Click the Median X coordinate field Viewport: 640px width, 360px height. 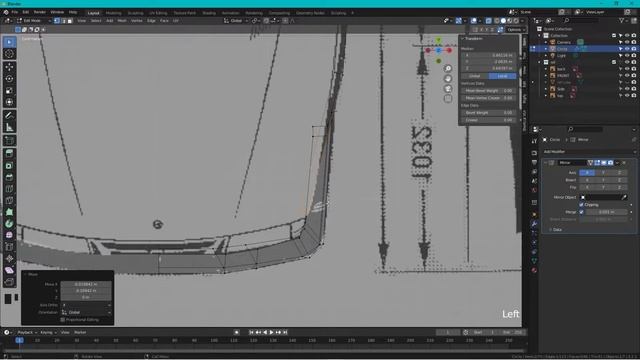tap(488, 55)
